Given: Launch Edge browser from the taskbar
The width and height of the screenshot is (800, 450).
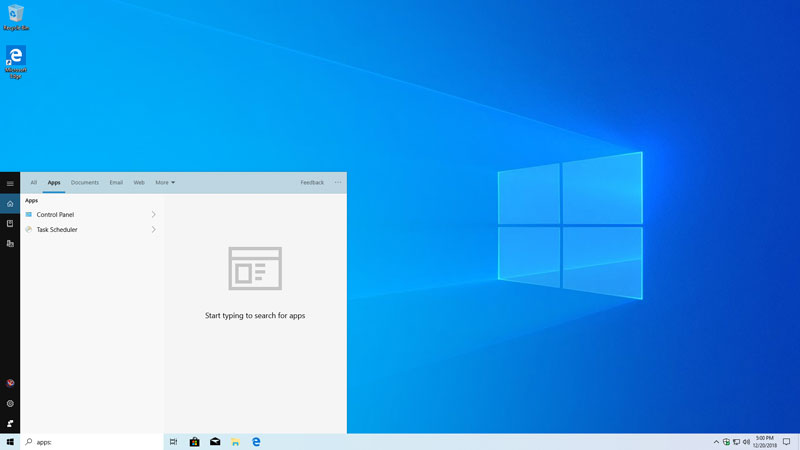Looking at the screenshot, I should 256,442.
